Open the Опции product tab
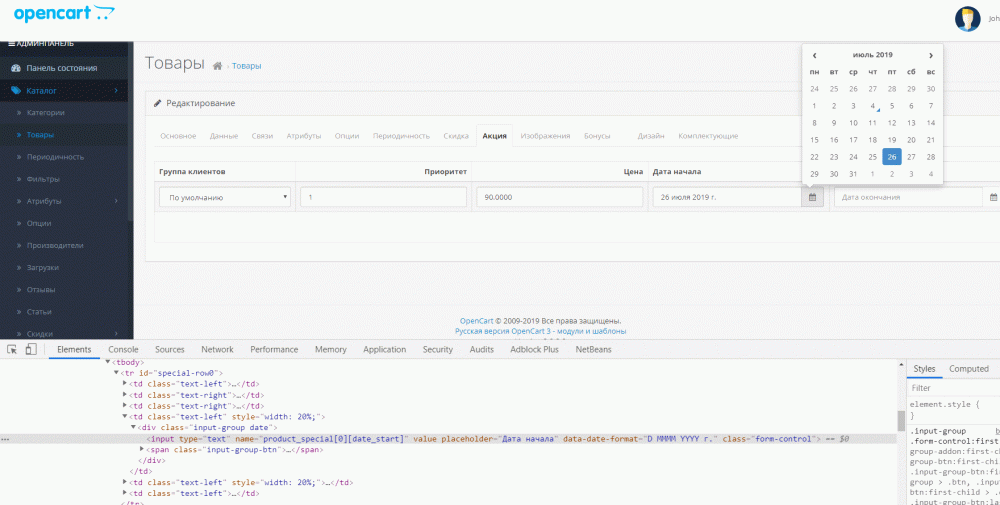Image resolution: width=1000 pixels, height=505 pixels. 347,136
